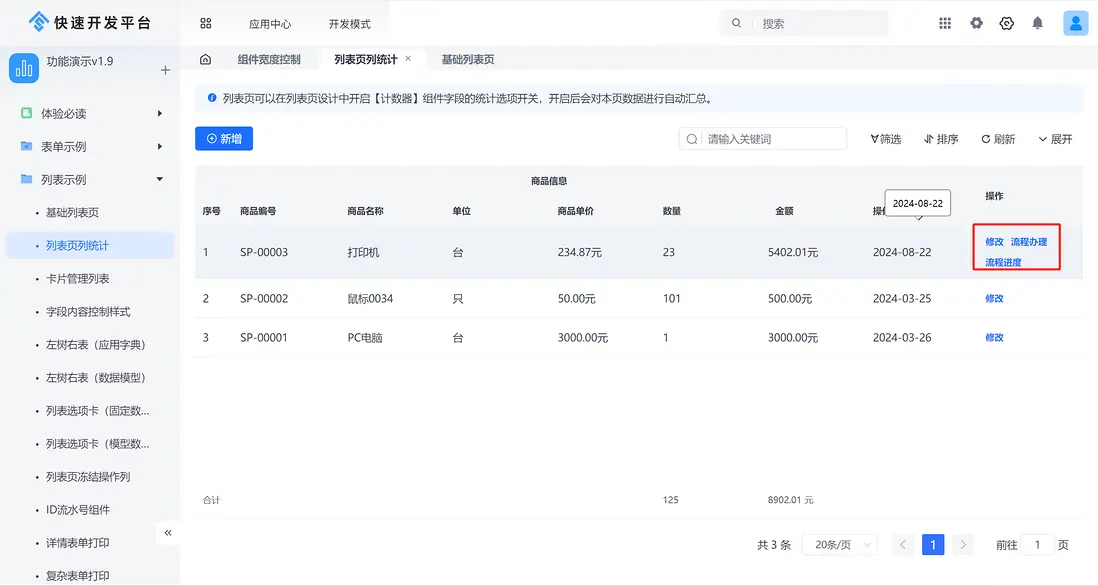Click date cell 2024-03-25
This screenshot has height=586, width=1098.
pos(902,298)
